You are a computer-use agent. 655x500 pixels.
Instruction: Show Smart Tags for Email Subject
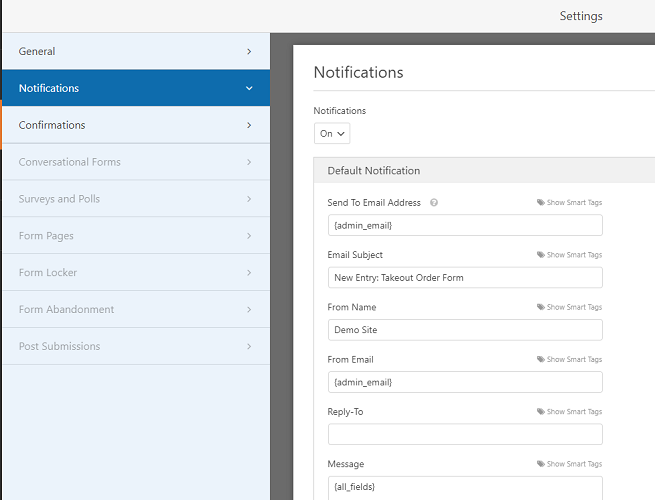[569, 255]
